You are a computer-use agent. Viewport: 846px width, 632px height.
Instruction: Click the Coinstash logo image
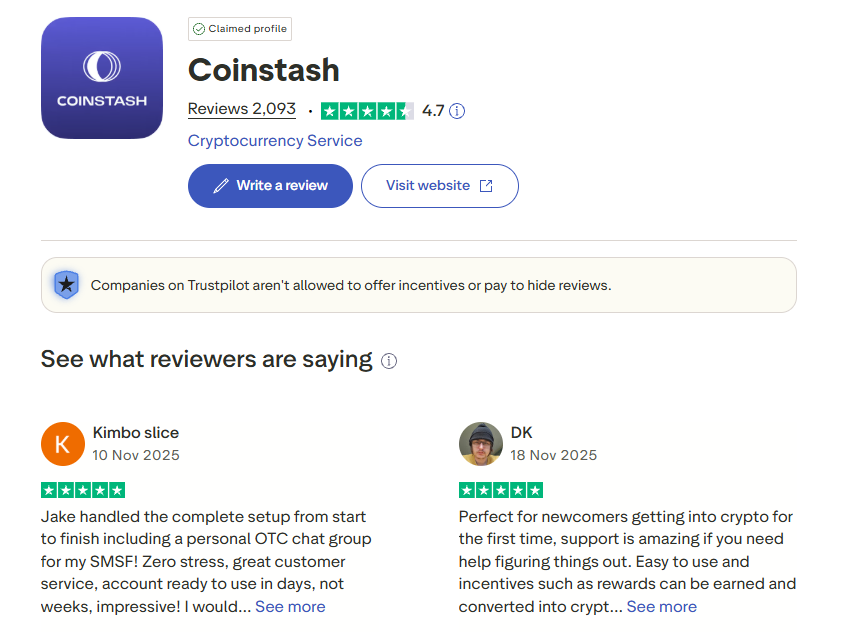pos(102,78)
